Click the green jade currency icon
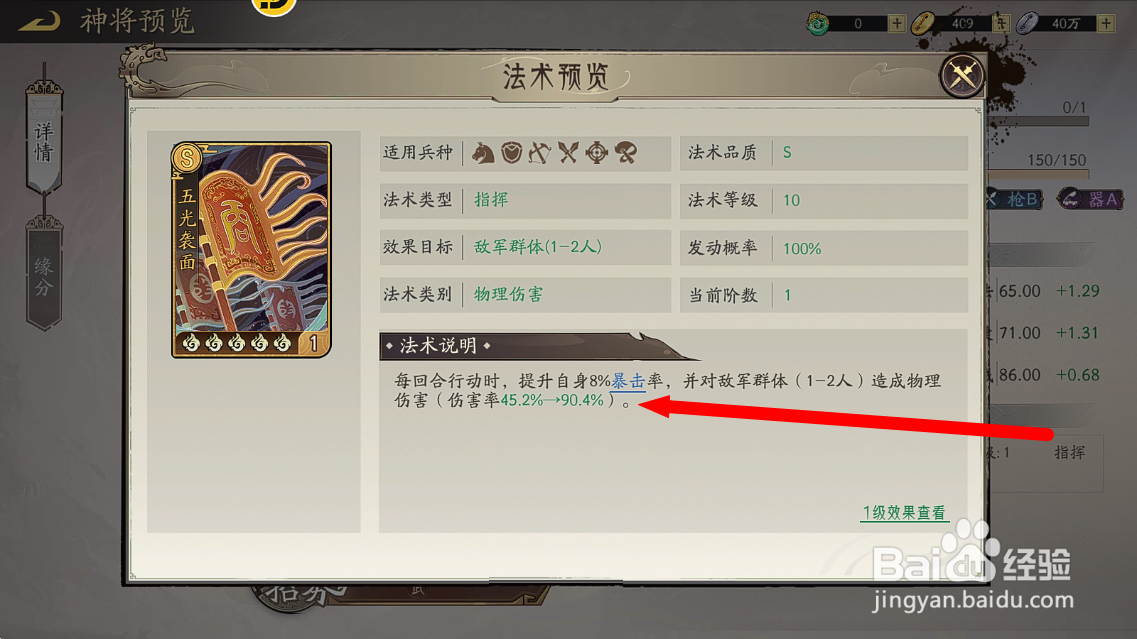 pyautogui.click(x=818, y=23)
